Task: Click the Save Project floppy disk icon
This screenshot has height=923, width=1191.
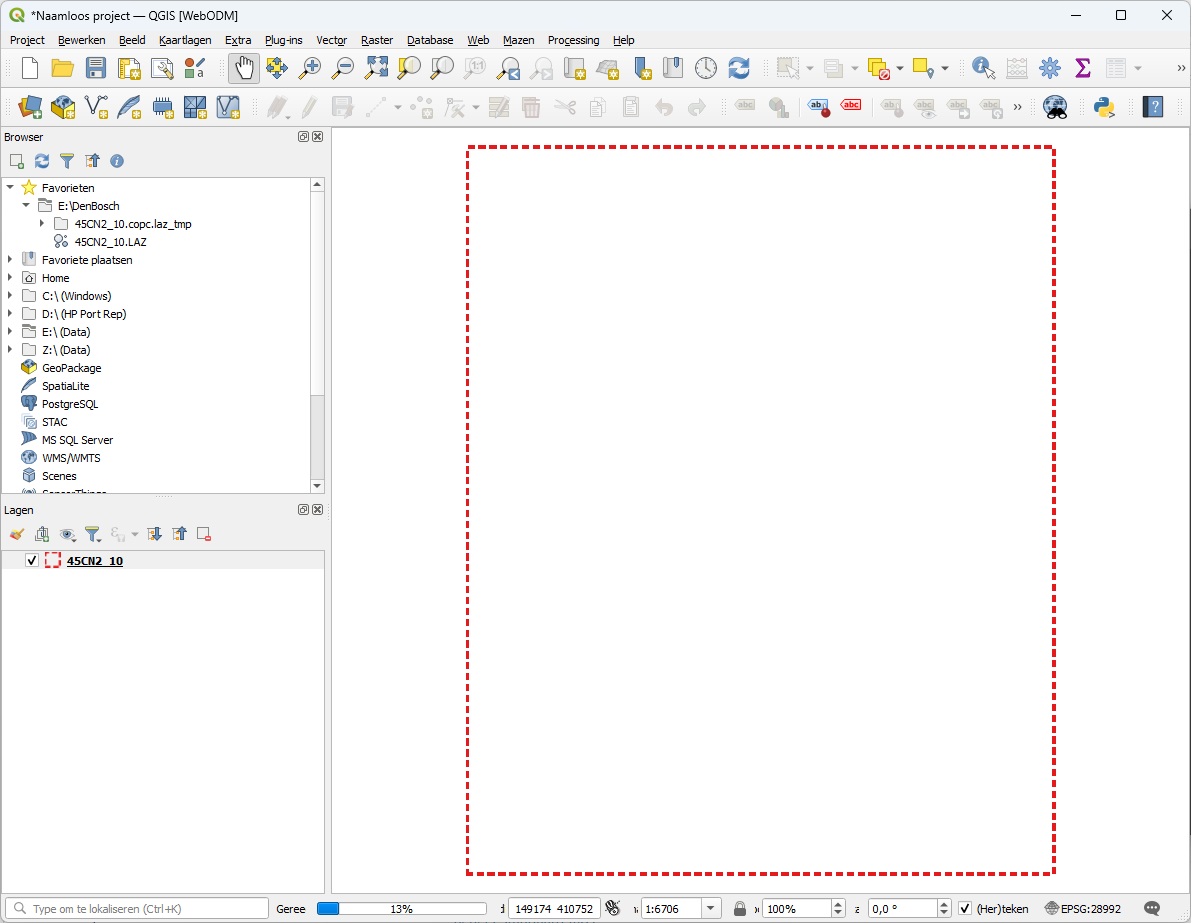Action: (x=96, y=68)
